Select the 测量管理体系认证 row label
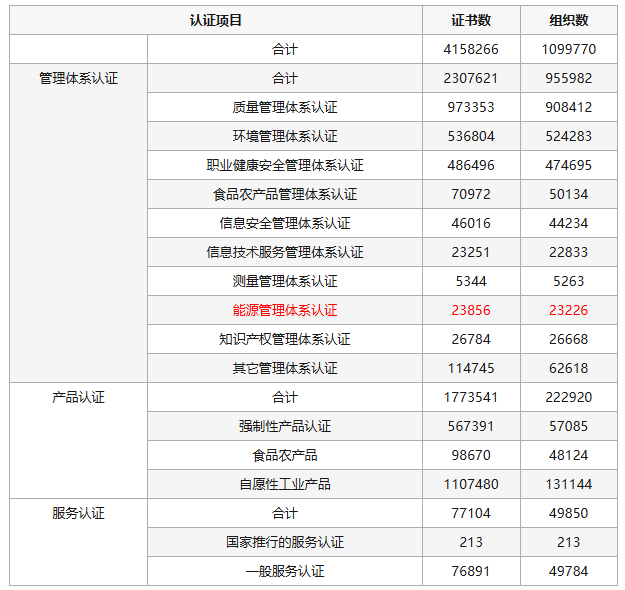Screen dimensions: 625x590 [x=285, y=281]
